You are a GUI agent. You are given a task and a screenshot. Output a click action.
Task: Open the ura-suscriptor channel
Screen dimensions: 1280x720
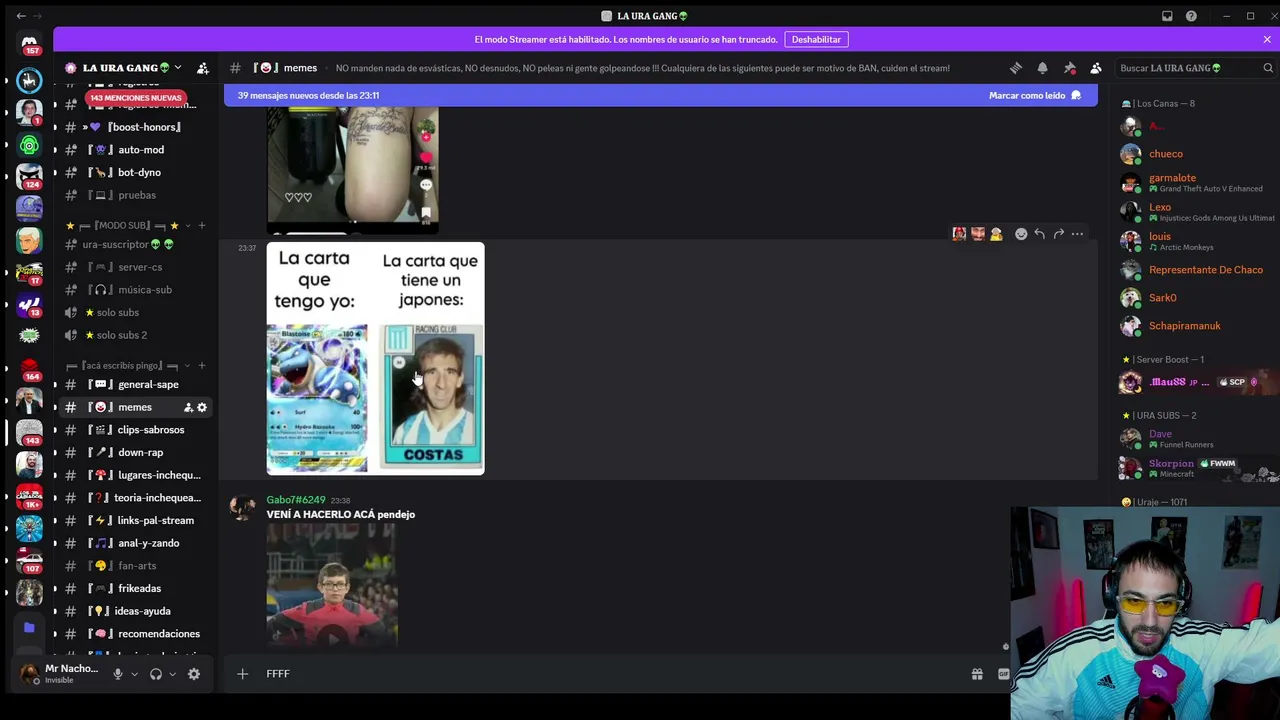[x=135, y=244]
